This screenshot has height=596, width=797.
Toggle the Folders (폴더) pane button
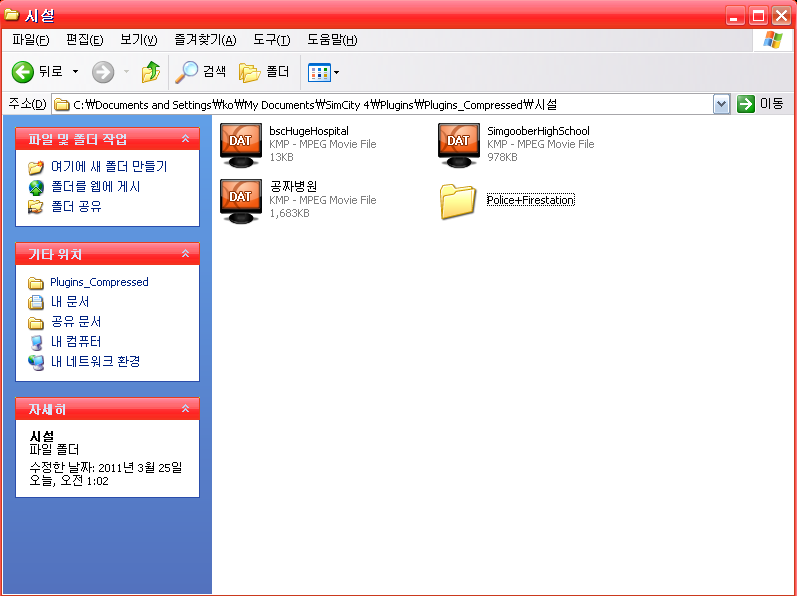coord(264,72)
